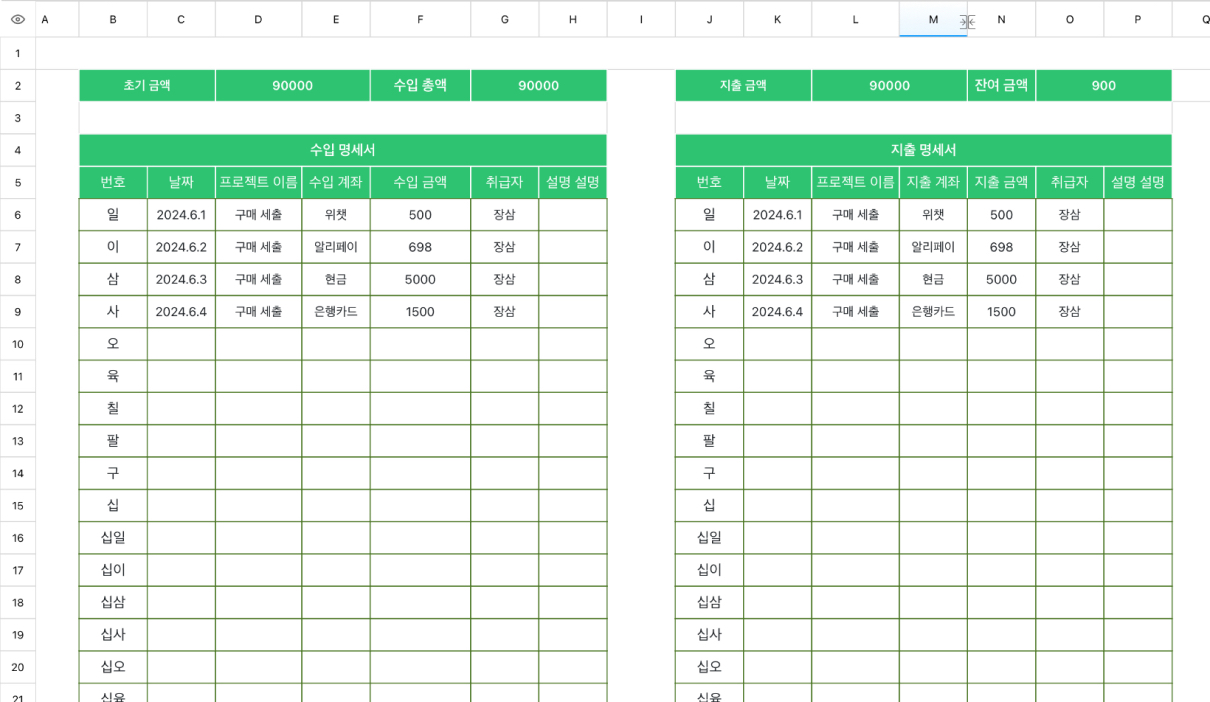Select income amount 698 cell
This screenshot has height=702, width=1210.
[x=420, y=247]
